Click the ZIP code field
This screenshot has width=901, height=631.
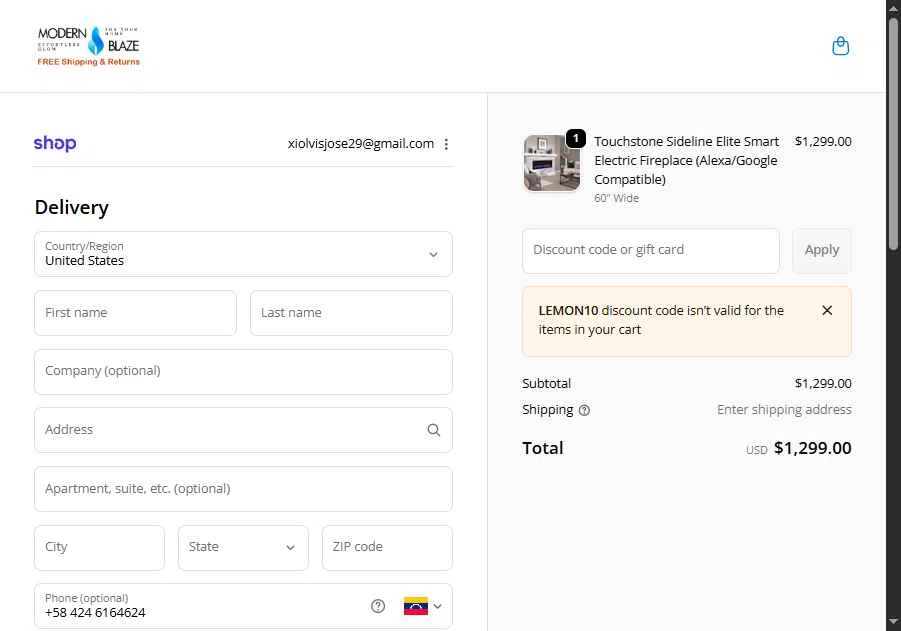(387, 547)
